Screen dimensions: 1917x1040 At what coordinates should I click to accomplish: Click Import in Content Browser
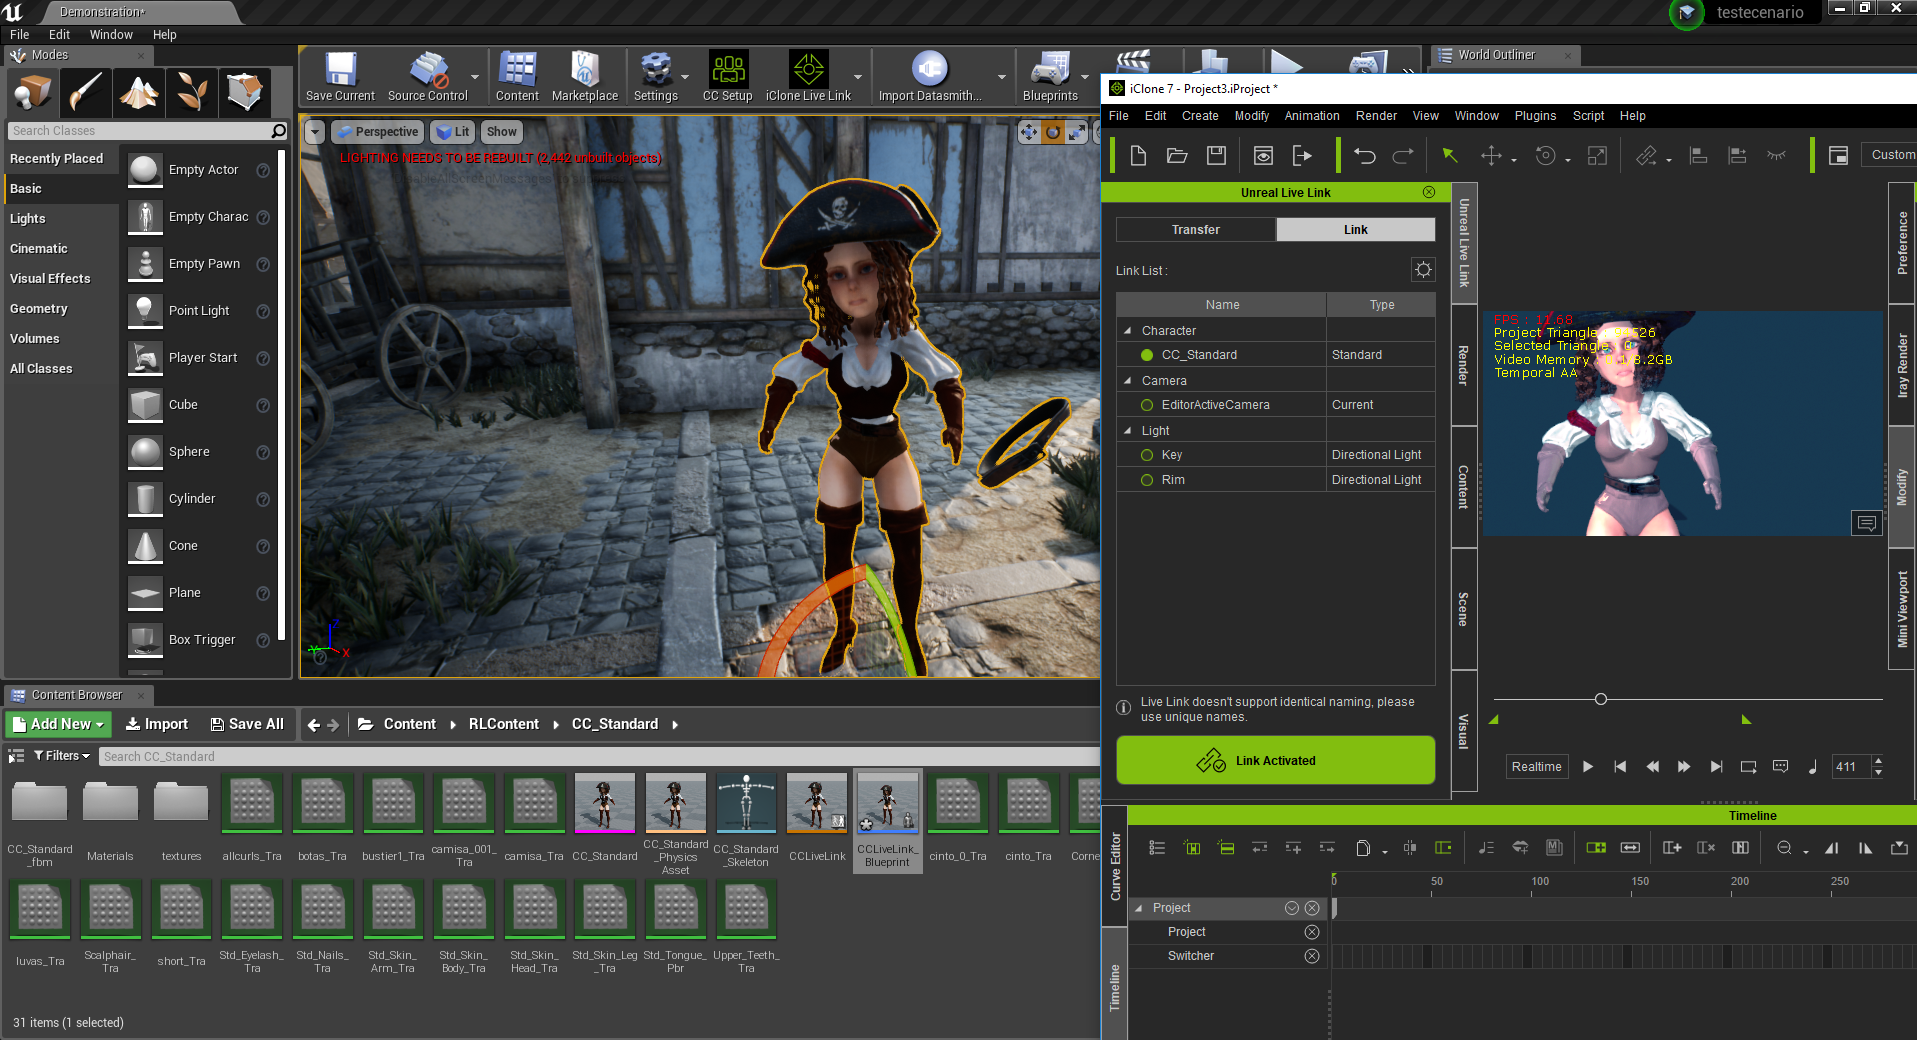[157, 724]
